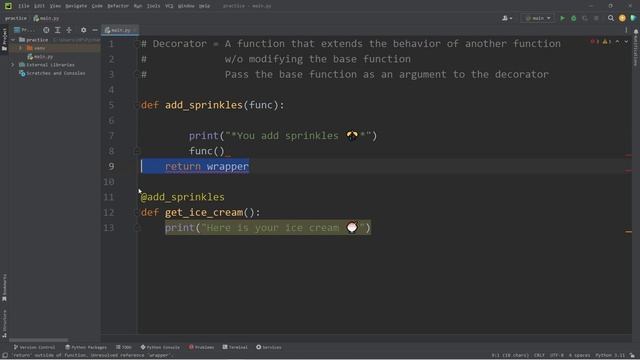Click the red error stripe mark beside line 9
The height and width of the screenshot is (360, 640).
629,171
